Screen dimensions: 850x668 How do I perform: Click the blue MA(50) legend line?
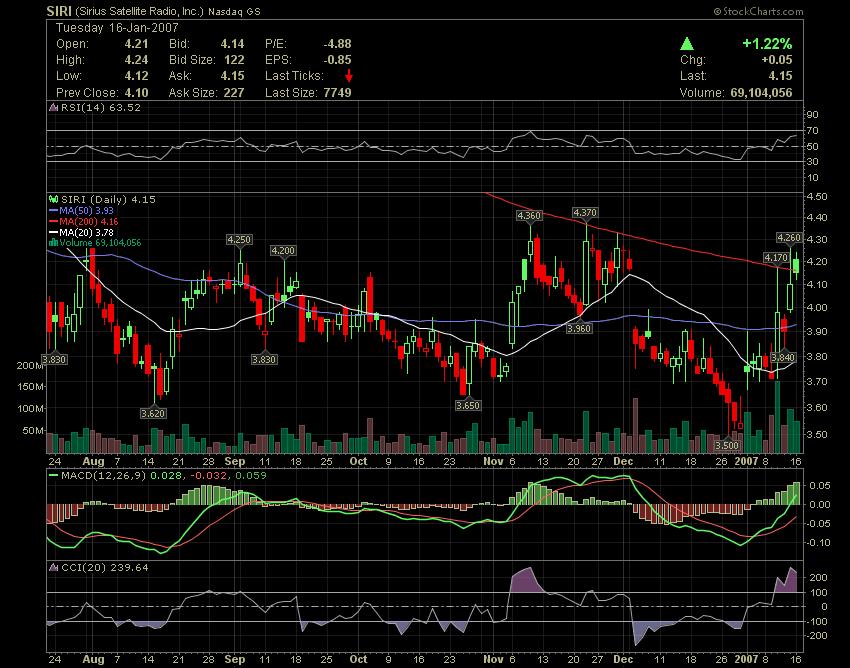(53, 210)
